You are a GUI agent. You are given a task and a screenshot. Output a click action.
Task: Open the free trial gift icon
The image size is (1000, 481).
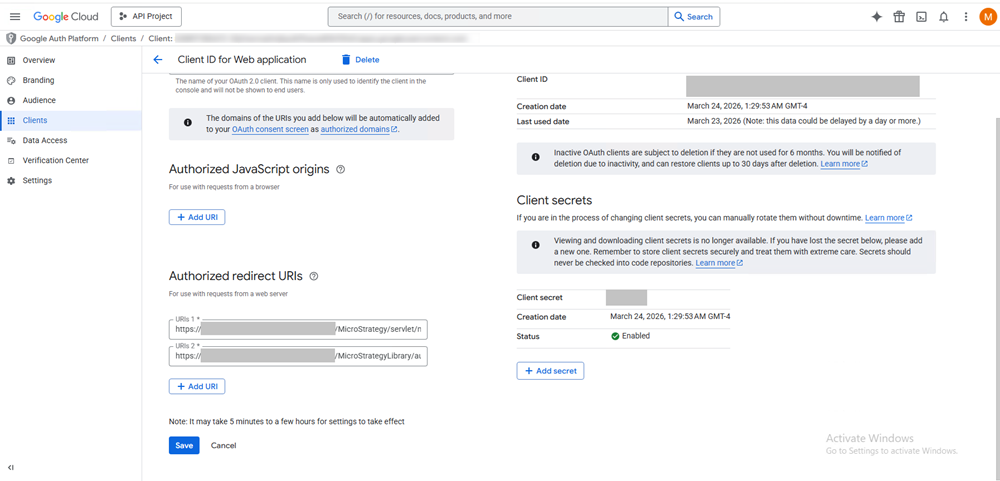tap(899, 17)
